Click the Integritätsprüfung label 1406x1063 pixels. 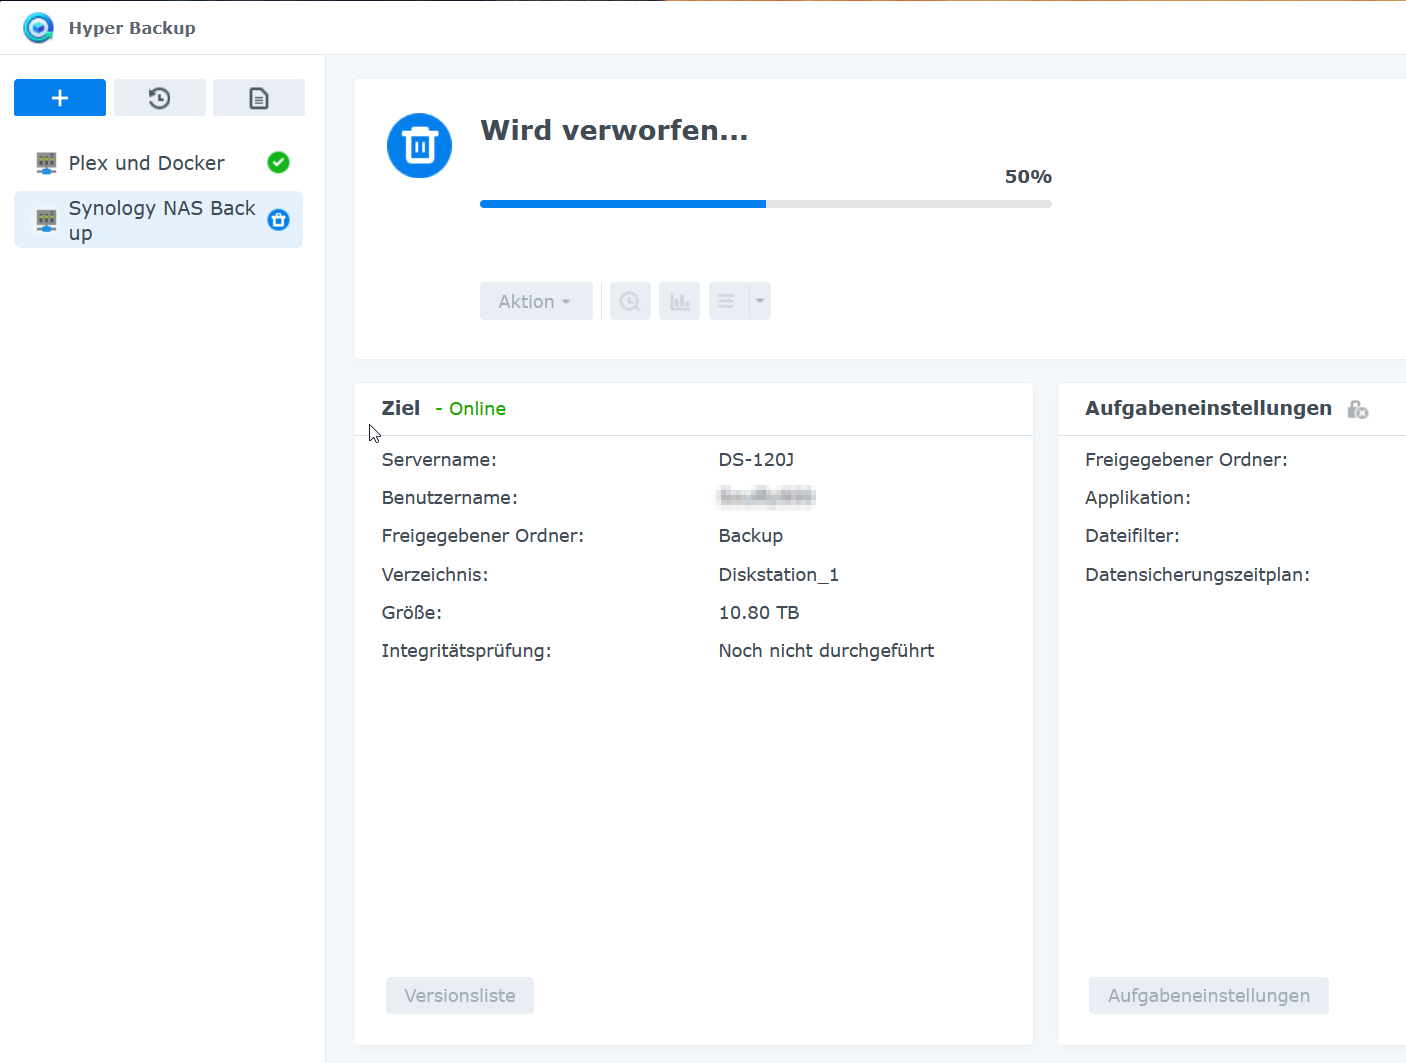[x=466, y=651]
